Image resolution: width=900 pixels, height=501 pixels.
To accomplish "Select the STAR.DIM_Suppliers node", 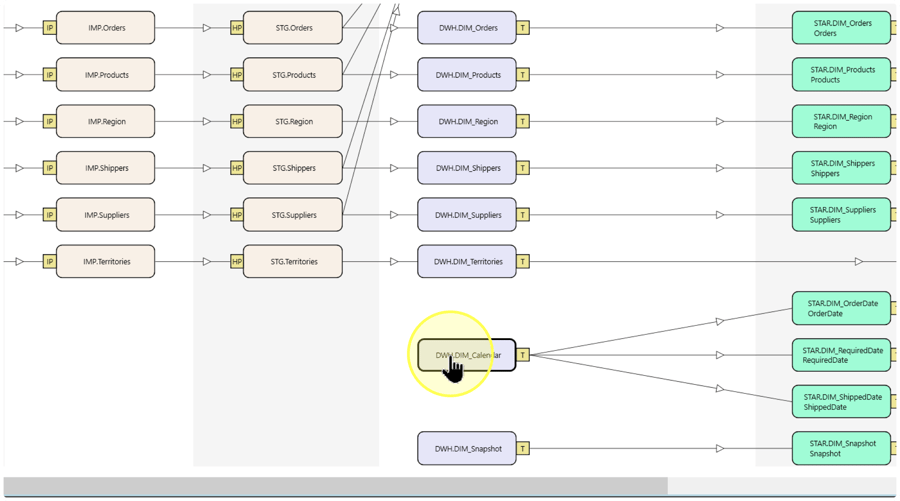I will pos(841,215).
